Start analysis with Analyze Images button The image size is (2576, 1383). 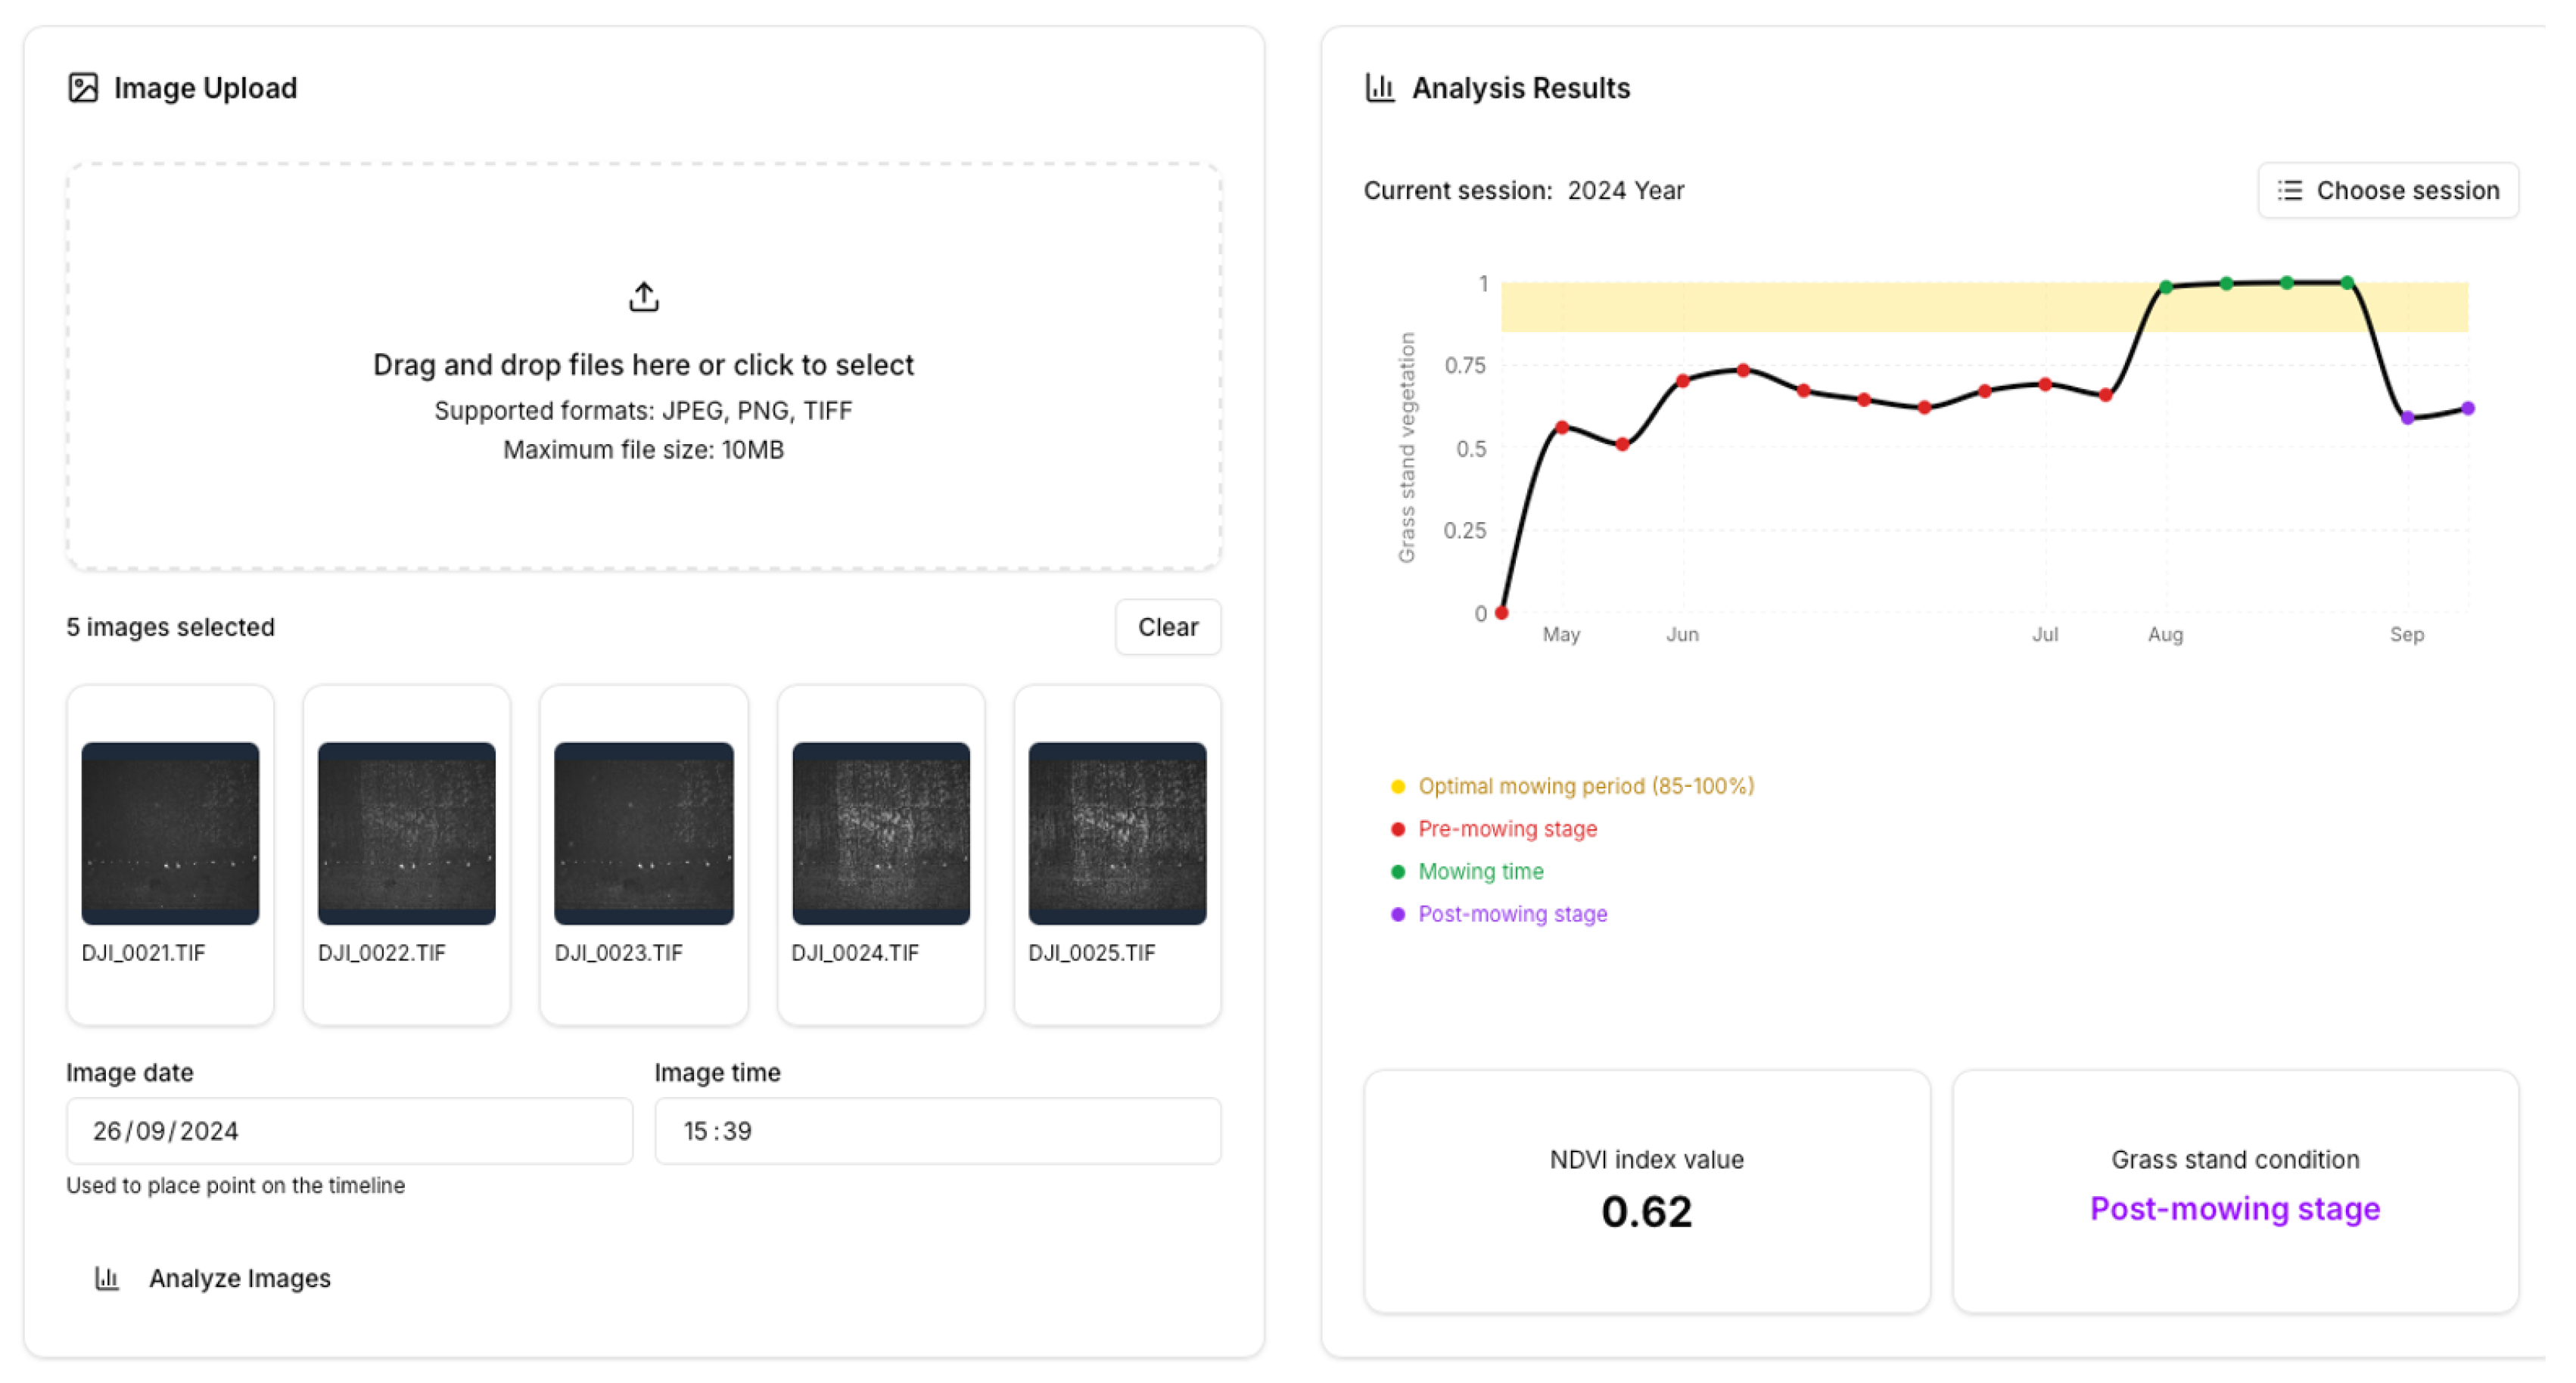214,1278
